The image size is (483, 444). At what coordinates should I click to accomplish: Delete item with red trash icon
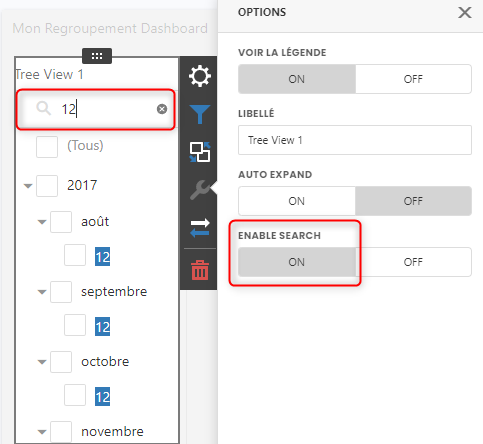(200, 270)
